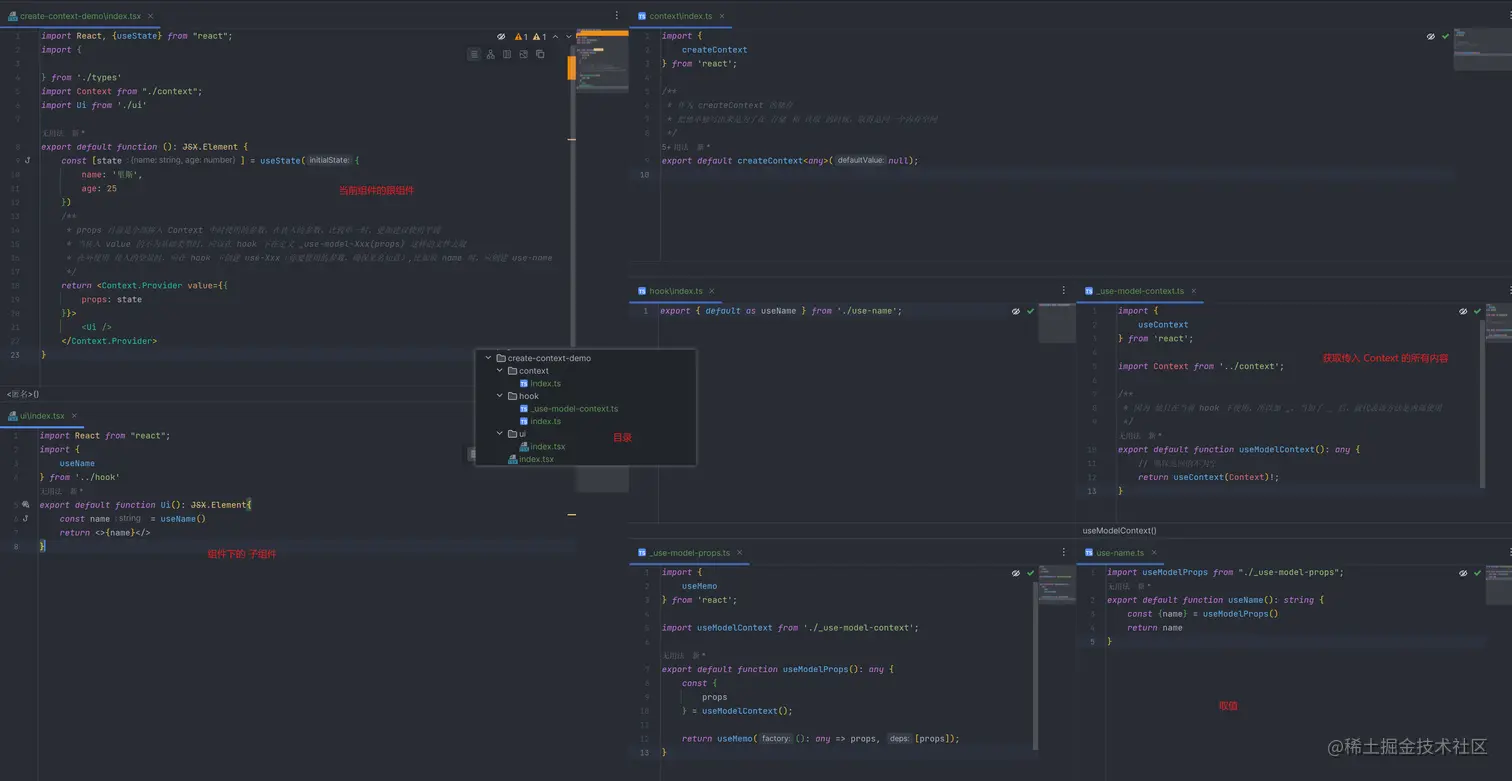The image size is (1512, 781).
Task: Open the reader-mode list view icon in main editor
Action: (x=474, y=54)
